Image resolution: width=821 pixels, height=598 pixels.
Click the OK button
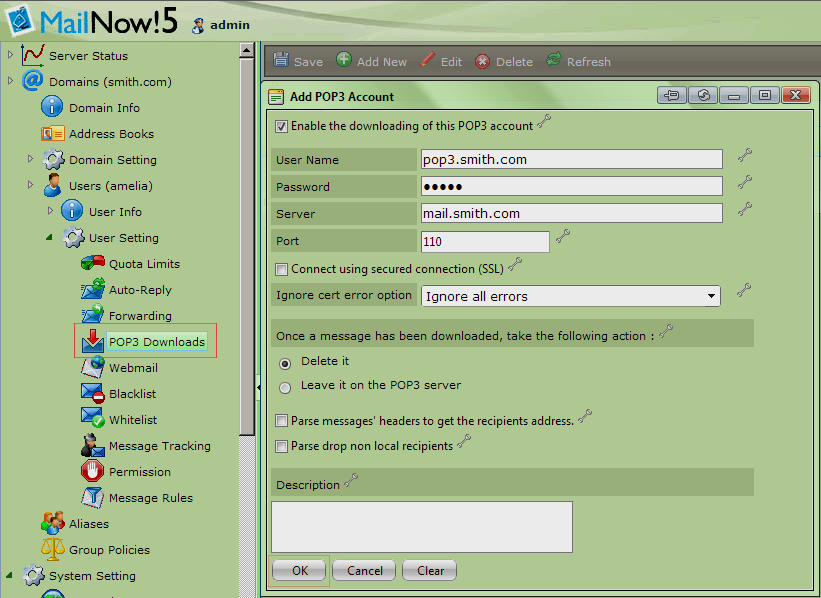pyautogui.click(x=299, y=570)
